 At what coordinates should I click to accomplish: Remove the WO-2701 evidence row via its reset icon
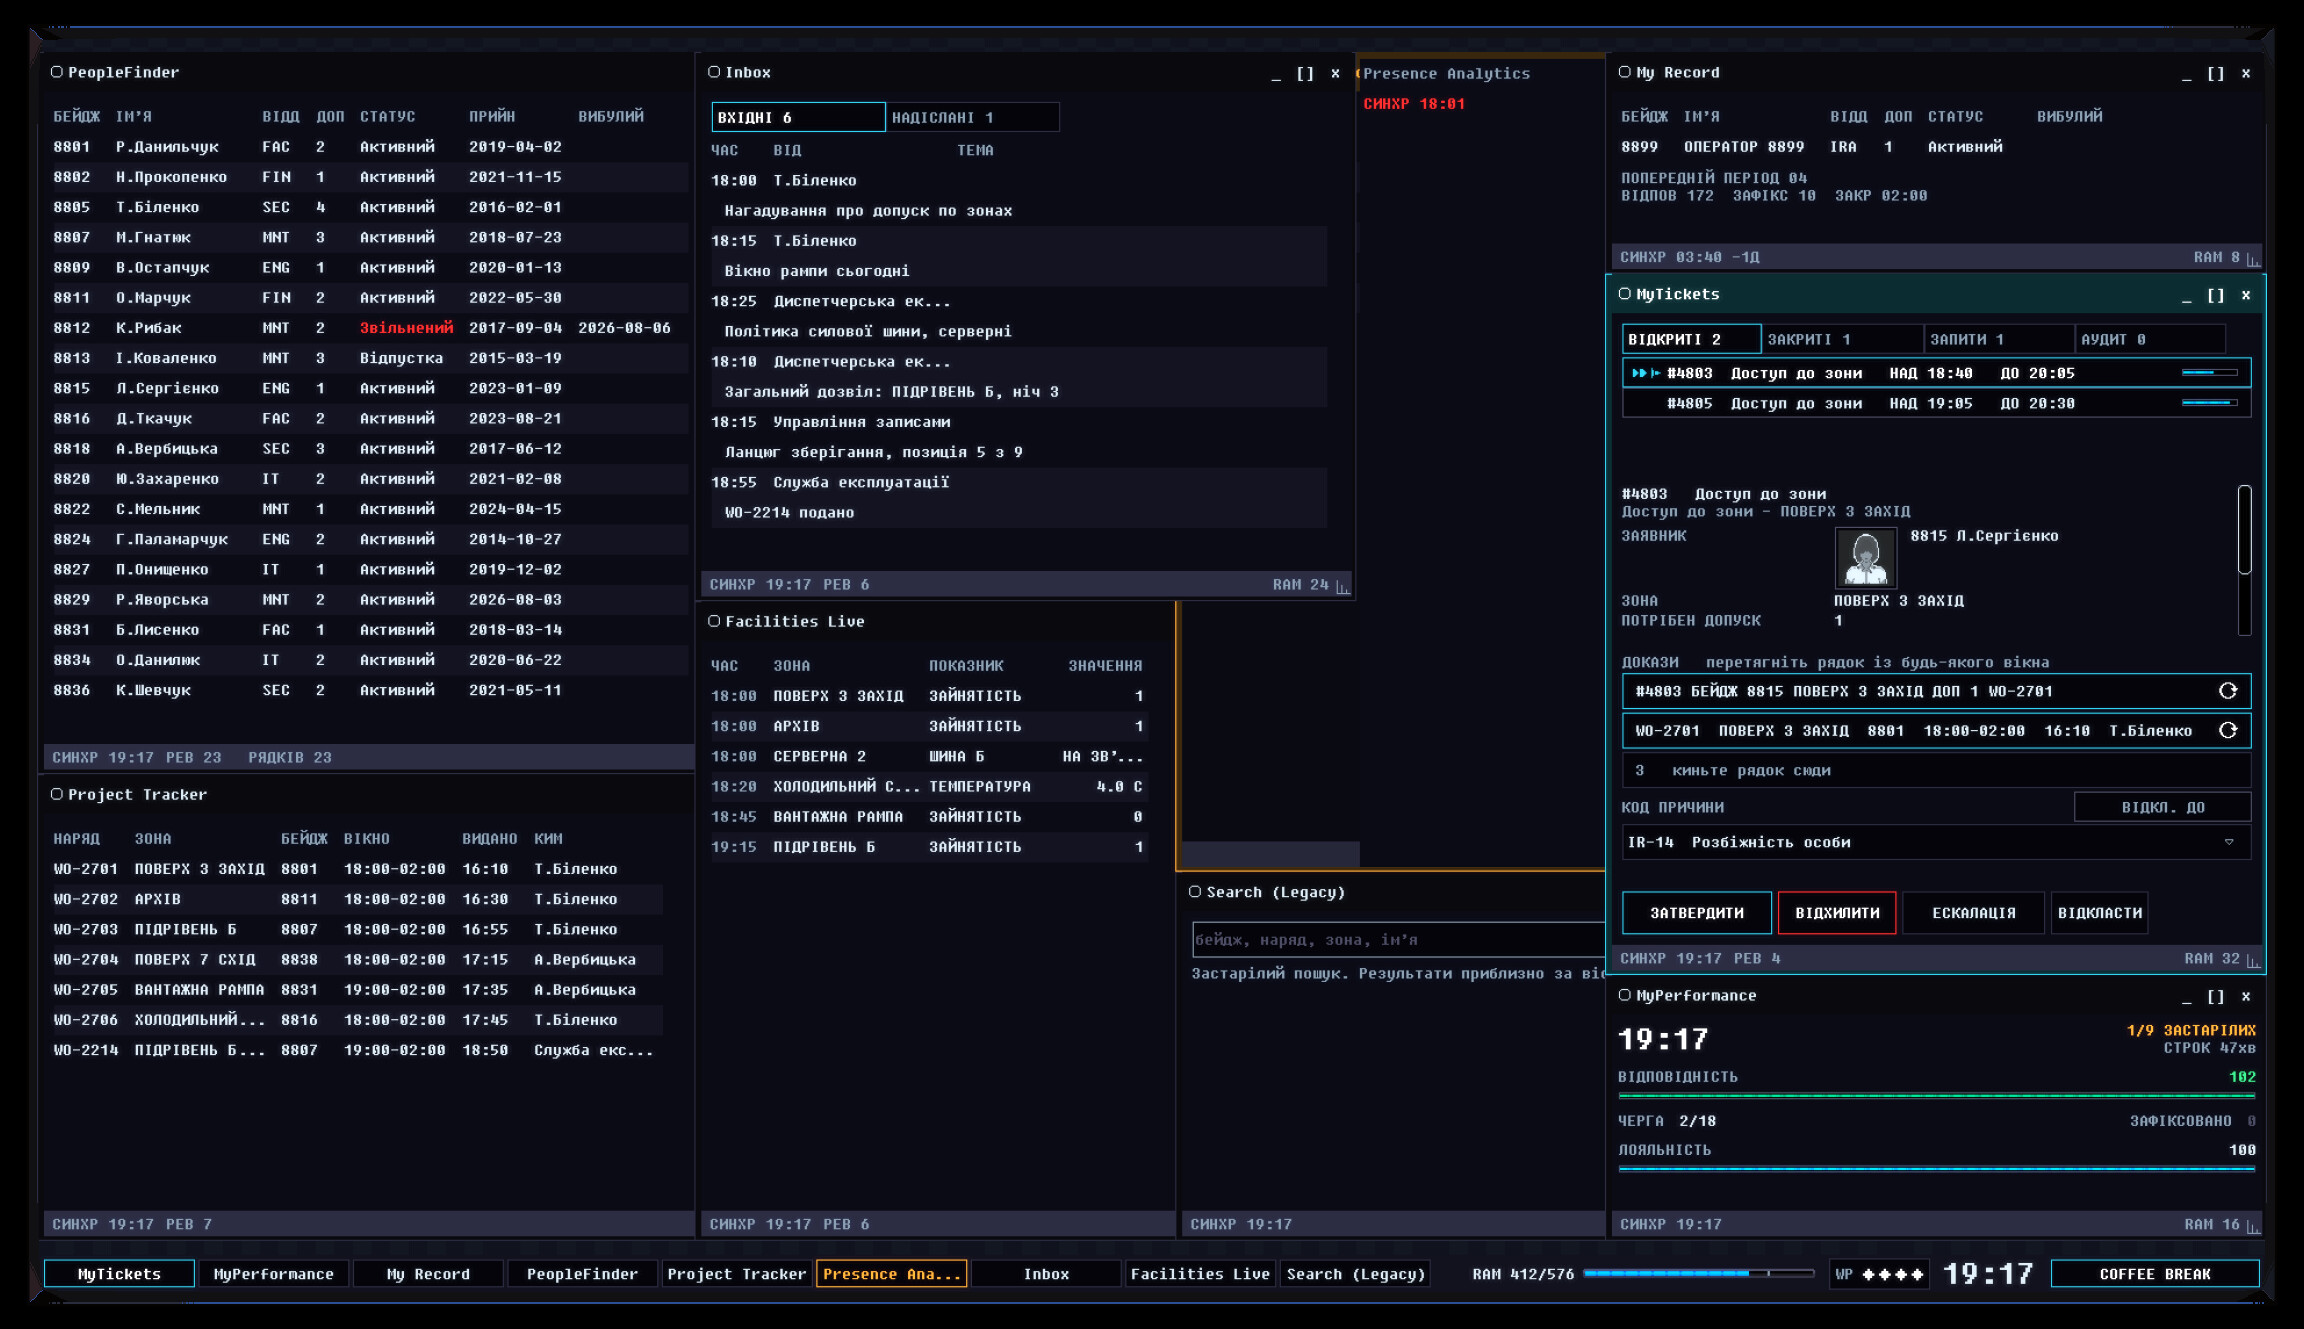point(2228,731)
